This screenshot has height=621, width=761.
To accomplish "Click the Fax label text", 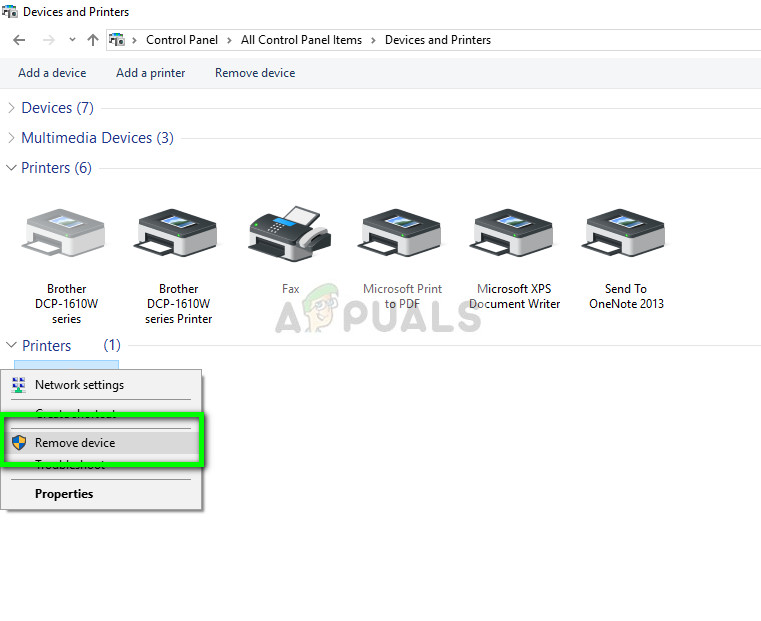I will click(290, 289).
